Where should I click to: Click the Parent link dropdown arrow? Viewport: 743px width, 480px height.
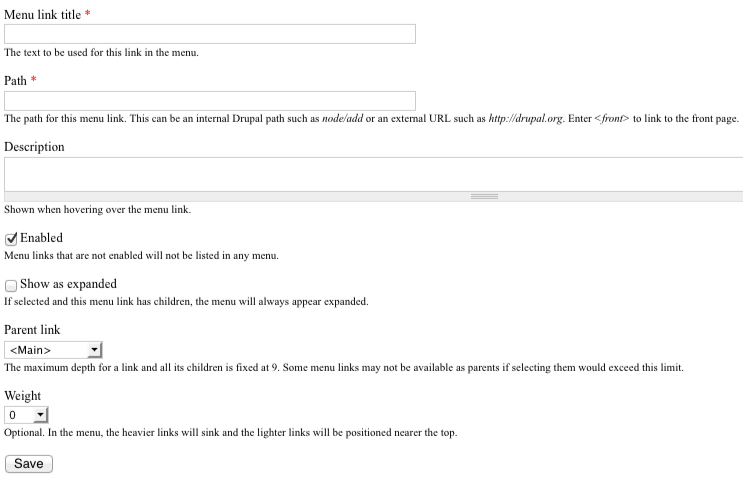94,350
